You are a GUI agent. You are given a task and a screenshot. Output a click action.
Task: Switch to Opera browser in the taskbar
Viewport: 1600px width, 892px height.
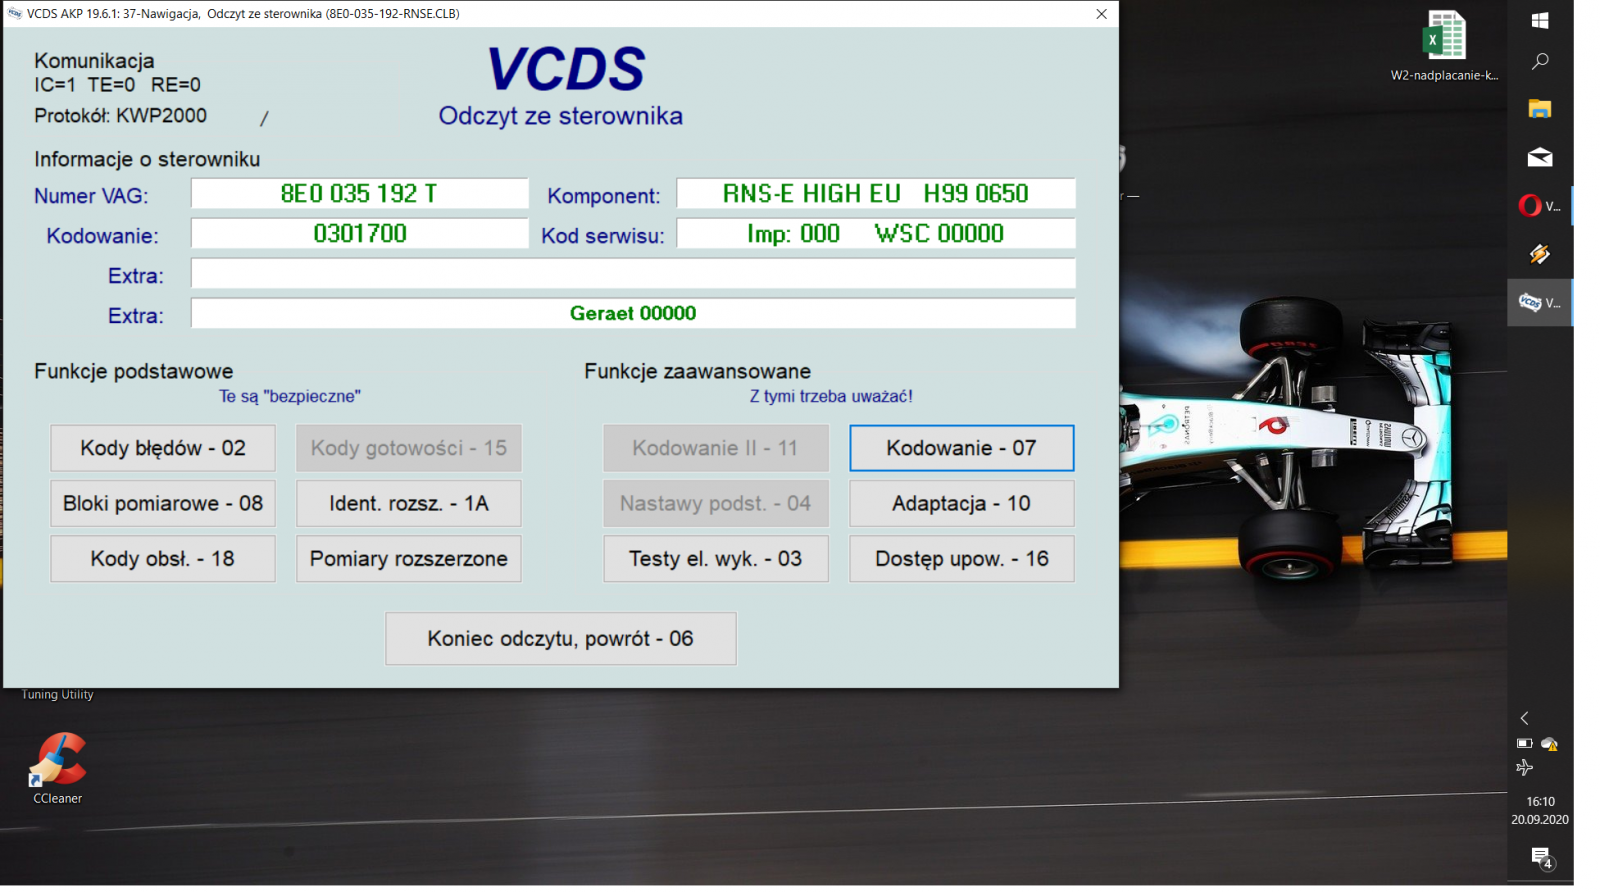coord(1540,206)
